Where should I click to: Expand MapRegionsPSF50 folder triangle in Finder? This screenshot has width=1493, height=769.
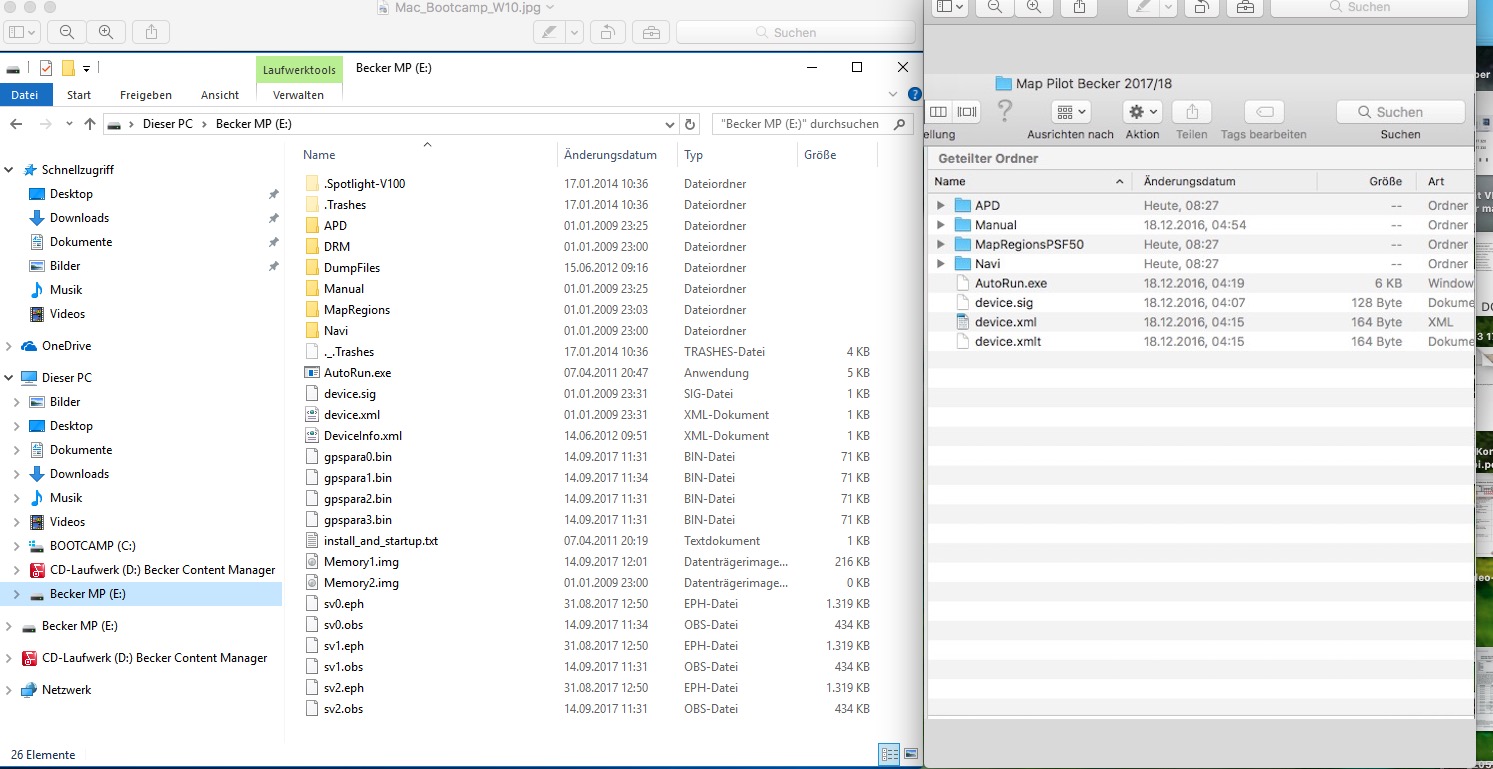tap(940, 244)
